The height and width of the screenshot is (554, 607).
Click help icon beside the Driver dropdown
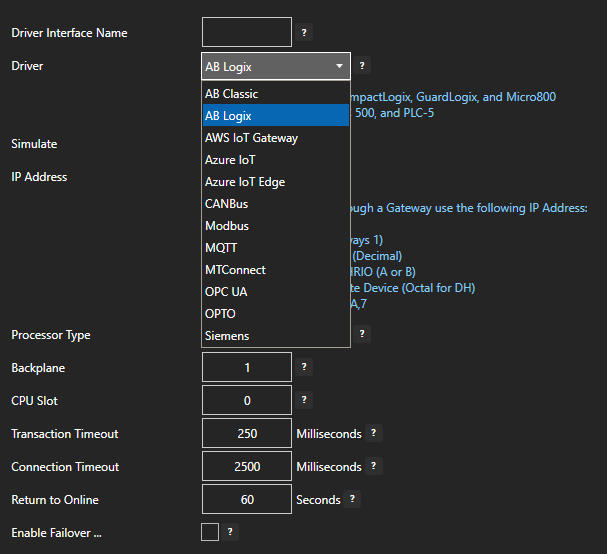point(362,66)
